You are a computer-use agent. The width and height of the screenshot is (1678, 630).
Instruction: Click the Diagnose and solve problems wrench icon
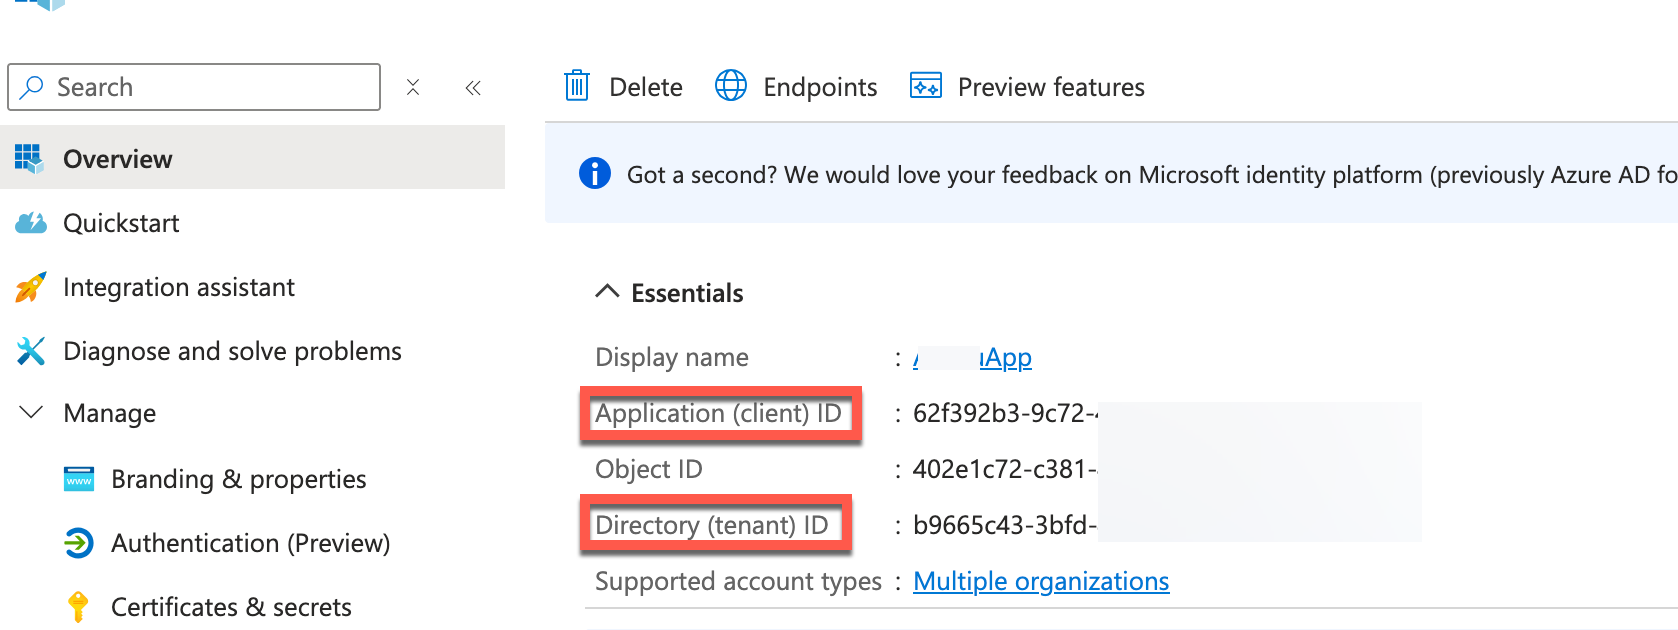click(x=31, y=351)
